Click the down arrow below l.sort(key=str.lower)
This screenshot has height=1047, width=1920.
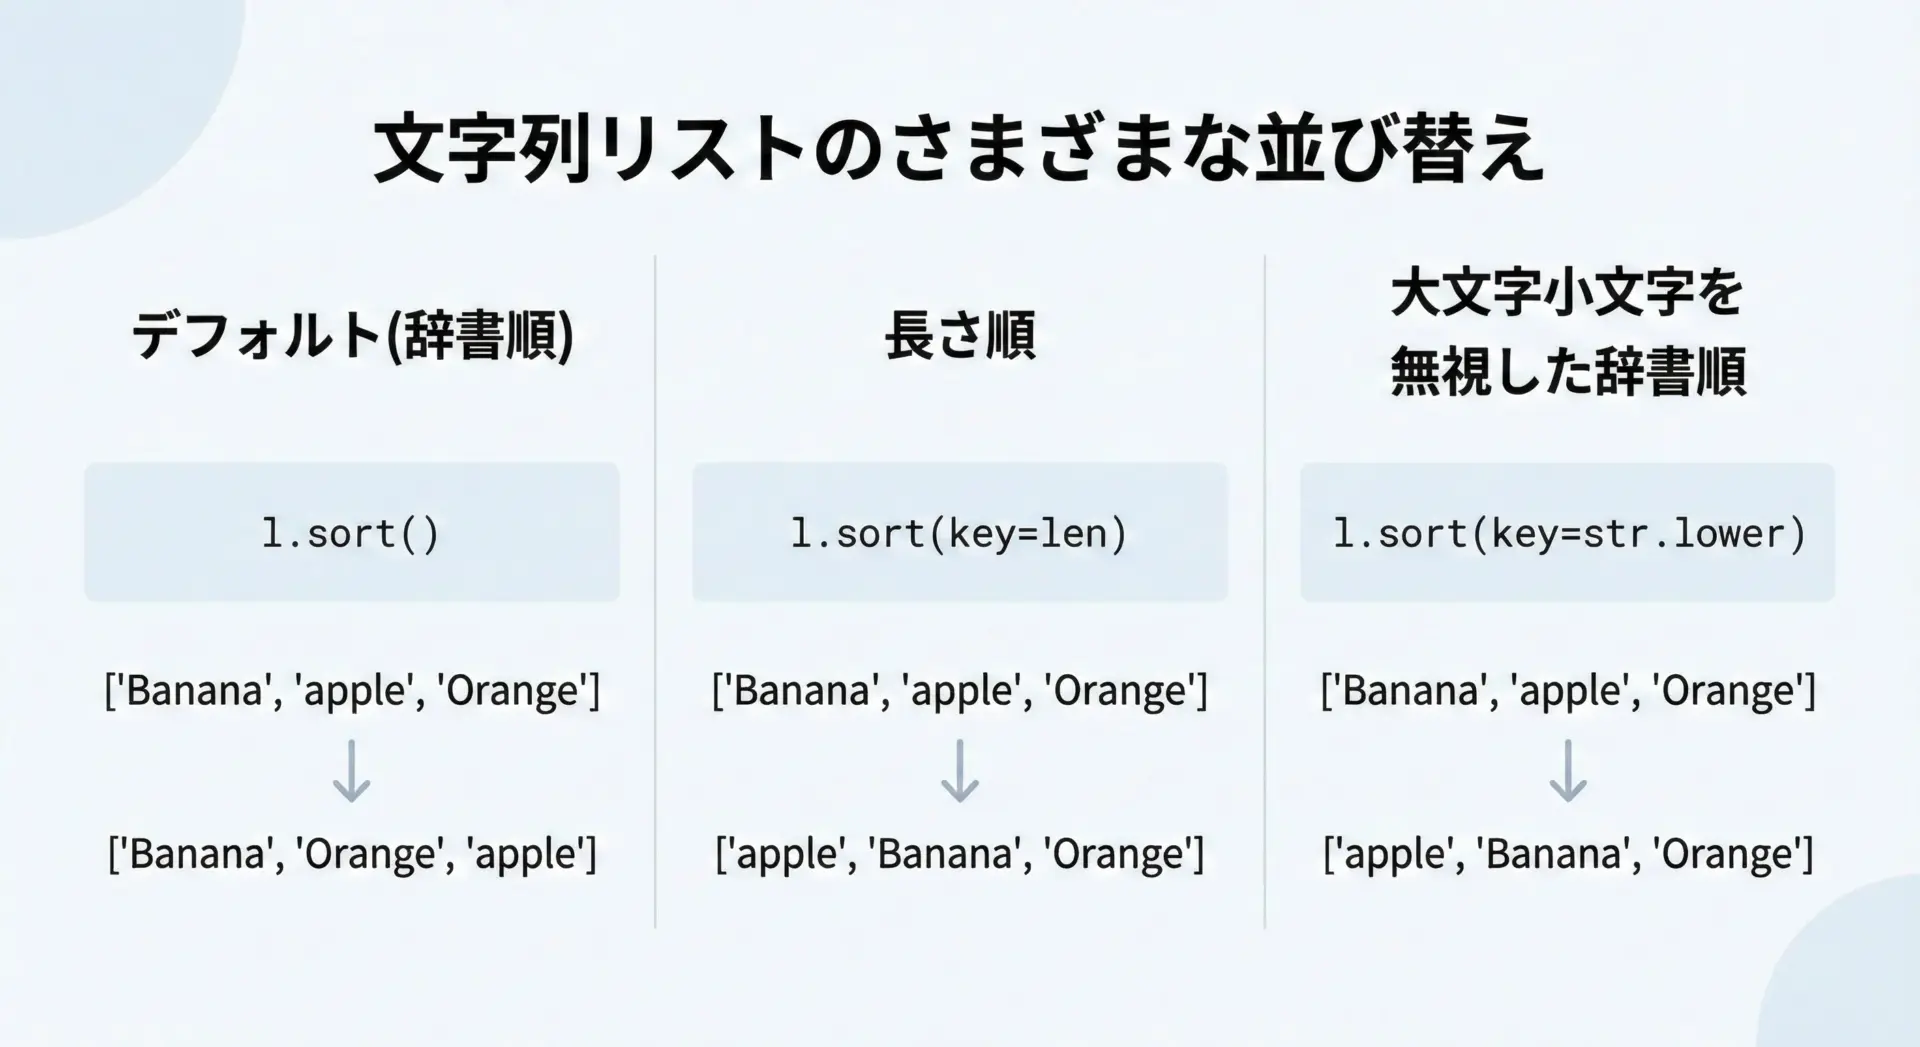pyautogui.click(x=1567, y=771)
